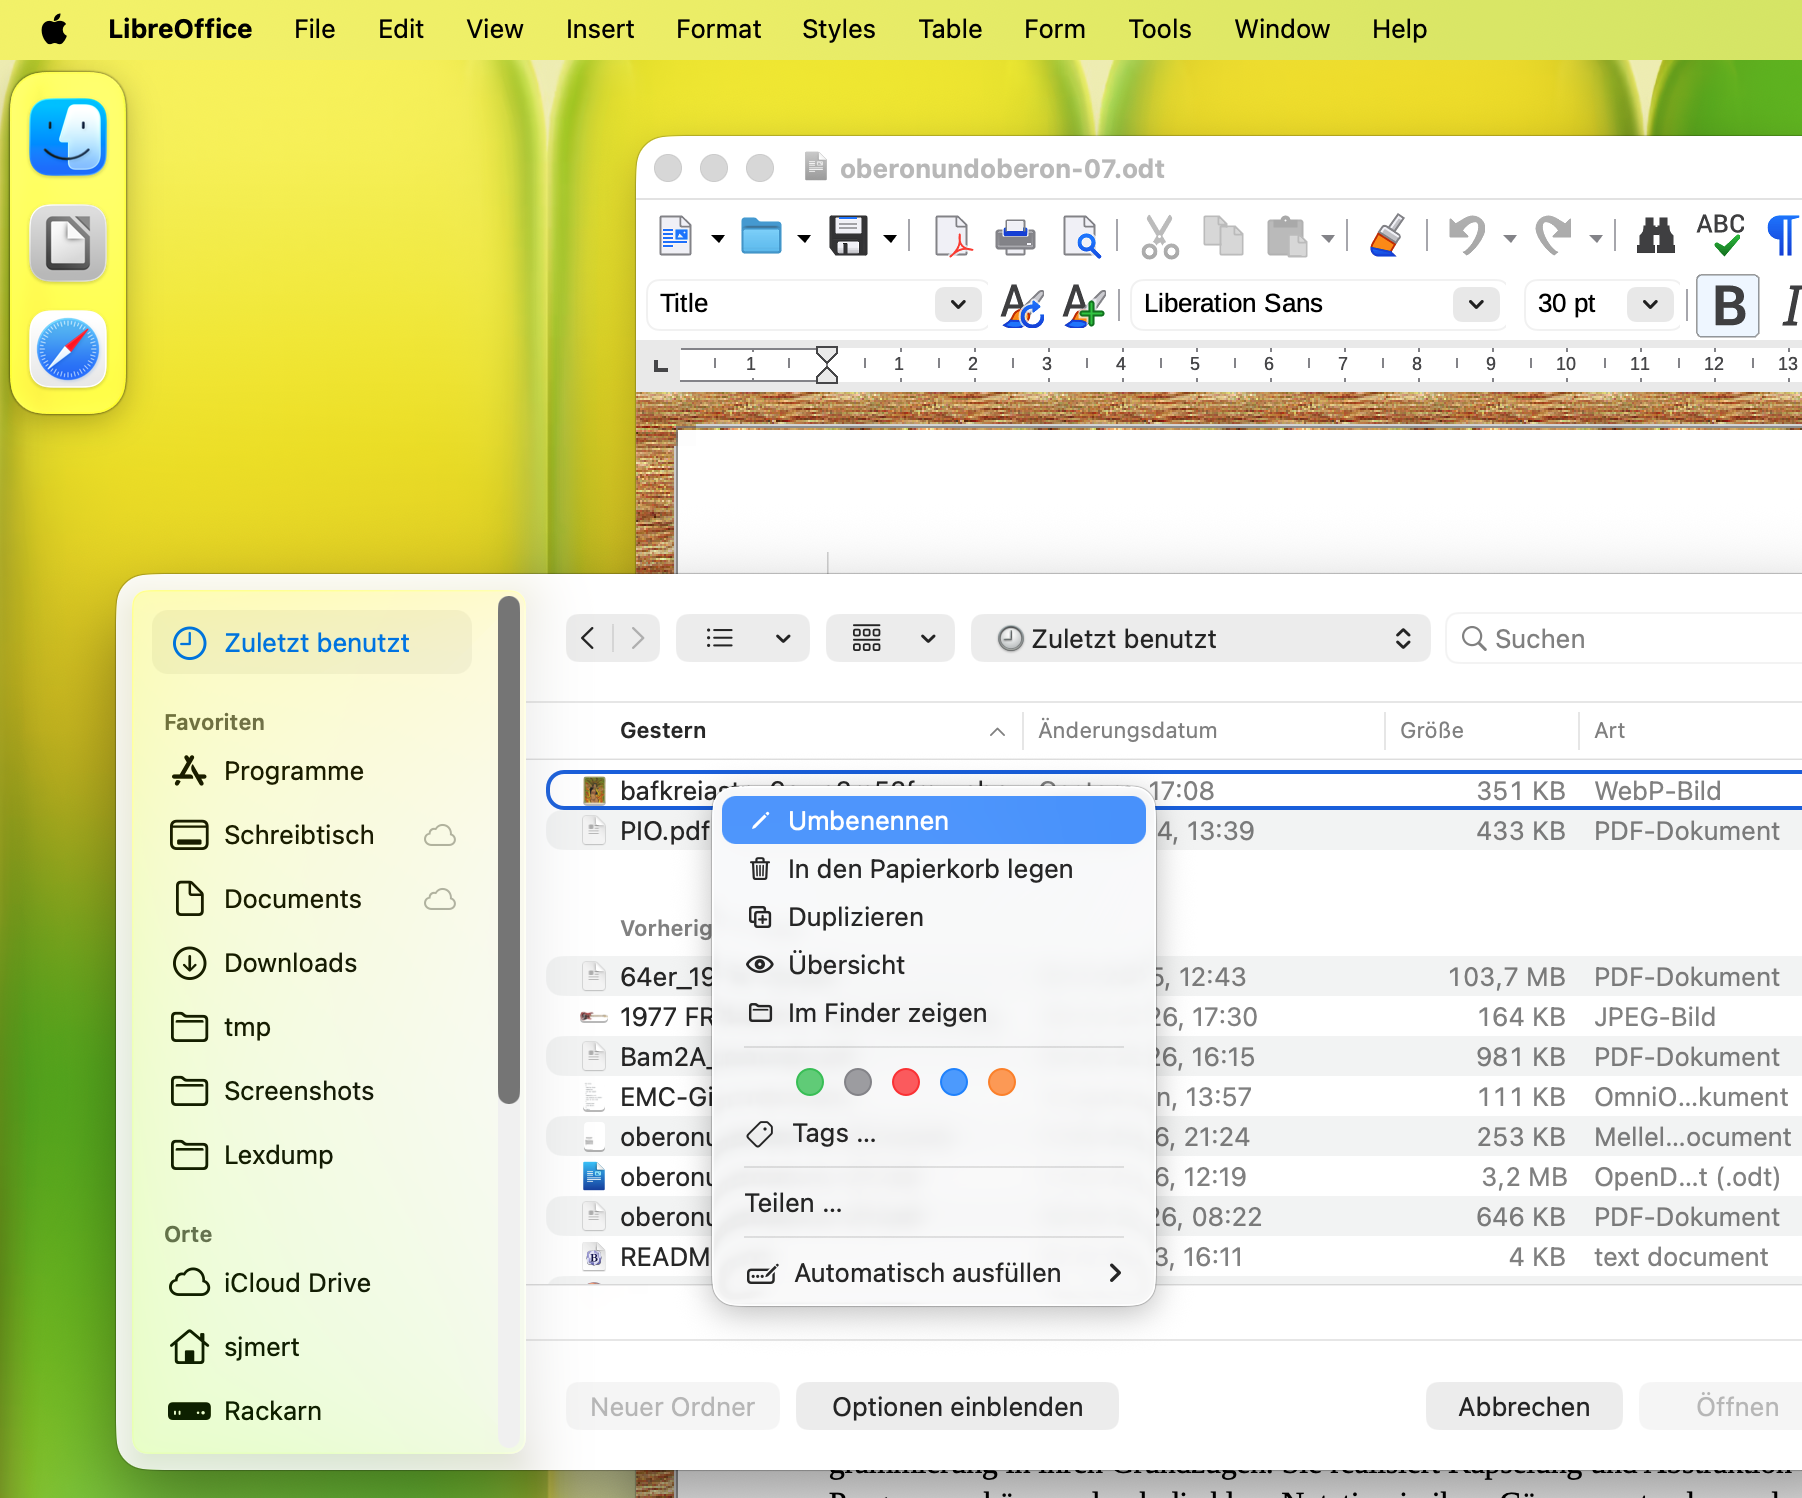Run the spelling check
This screenshot has height=1498, width=1802.
coord(1720,236)
